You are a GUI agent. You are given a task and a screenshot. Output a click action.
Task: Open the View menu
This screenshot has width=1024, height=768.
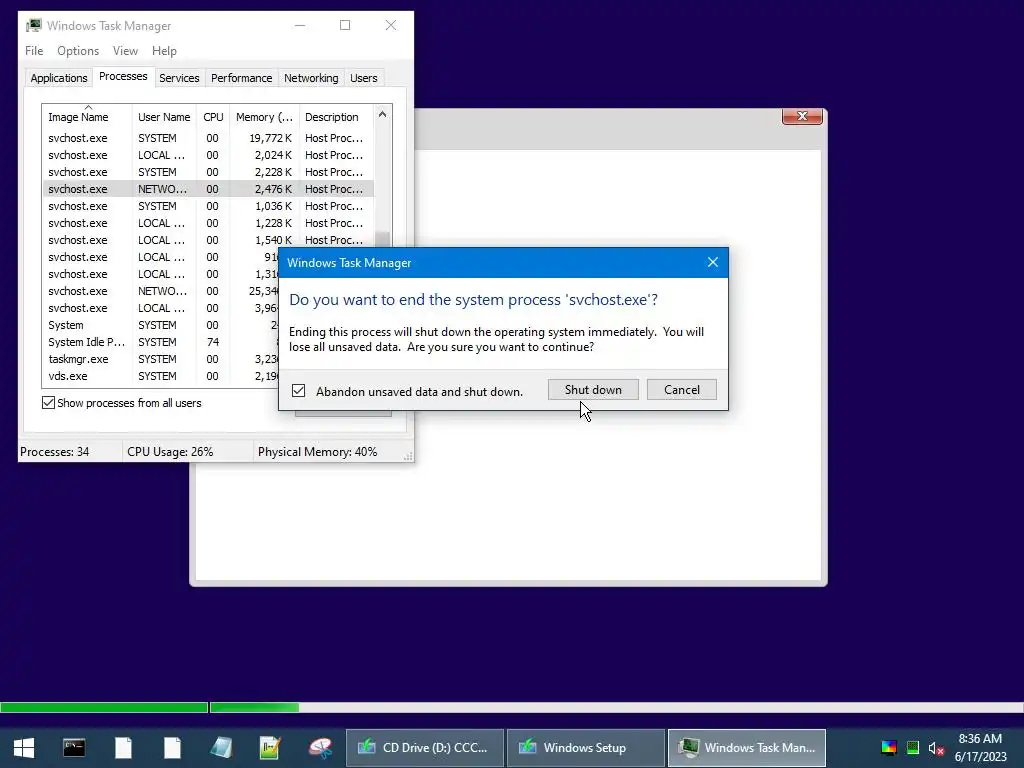[x=125, y=51]
